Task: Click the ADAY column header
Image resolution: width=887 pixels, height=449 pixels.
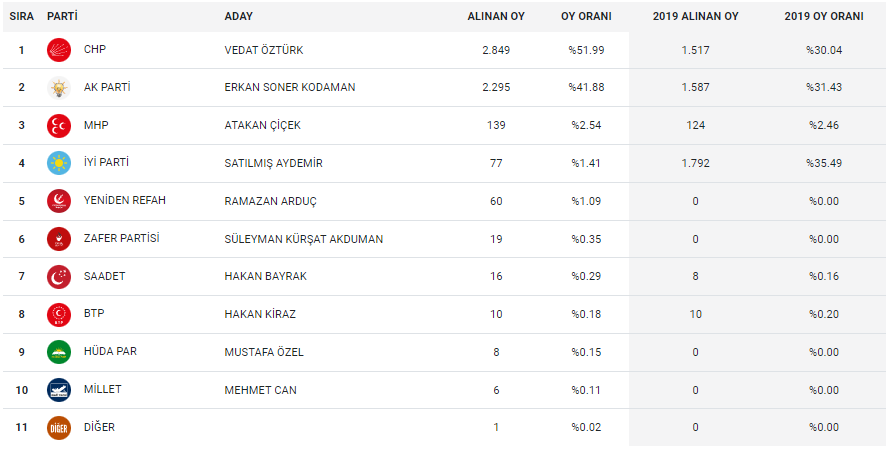Action: [238, 17]
